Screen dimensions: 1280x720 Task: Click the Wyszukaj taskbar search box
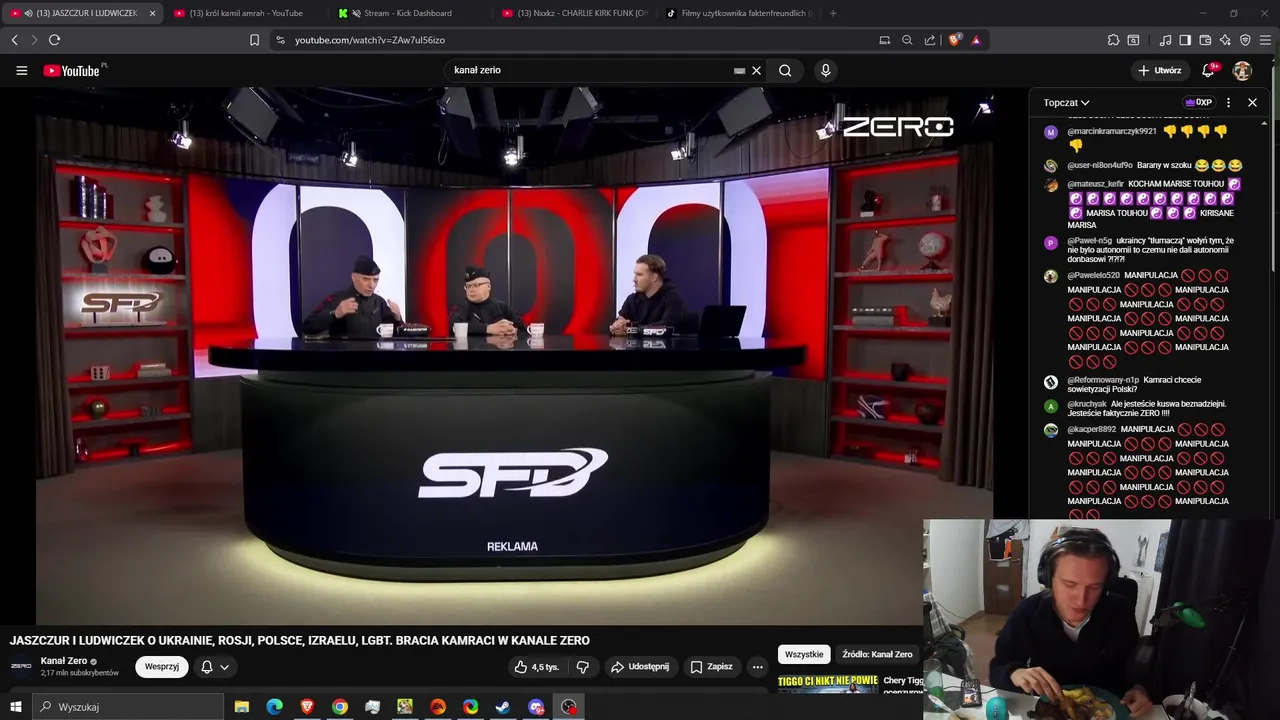[x=128, y=707]
